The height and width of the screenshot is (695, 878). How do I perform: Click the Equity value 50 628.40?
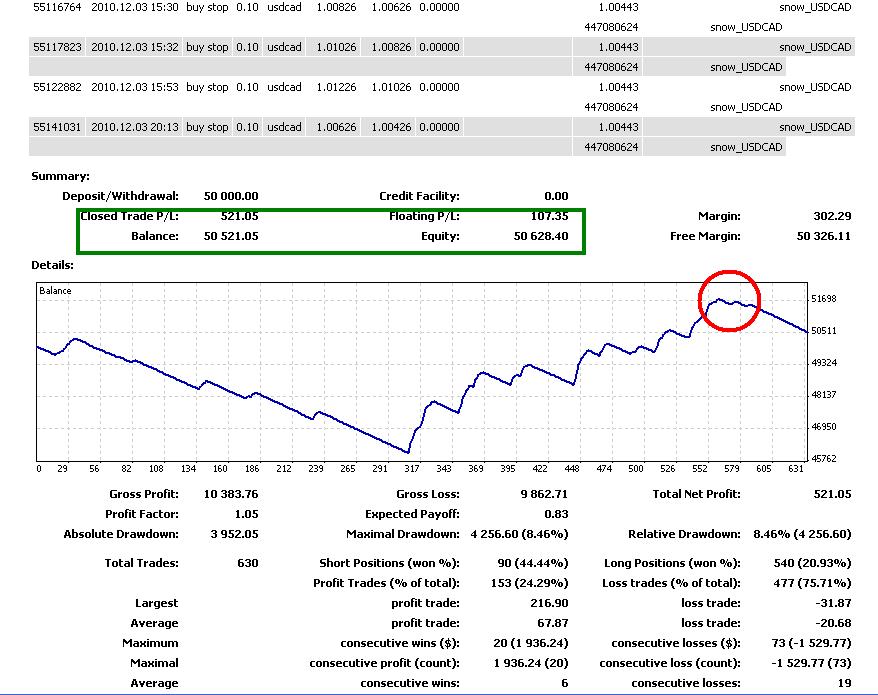pyautogui.click(x=541, y=236)
